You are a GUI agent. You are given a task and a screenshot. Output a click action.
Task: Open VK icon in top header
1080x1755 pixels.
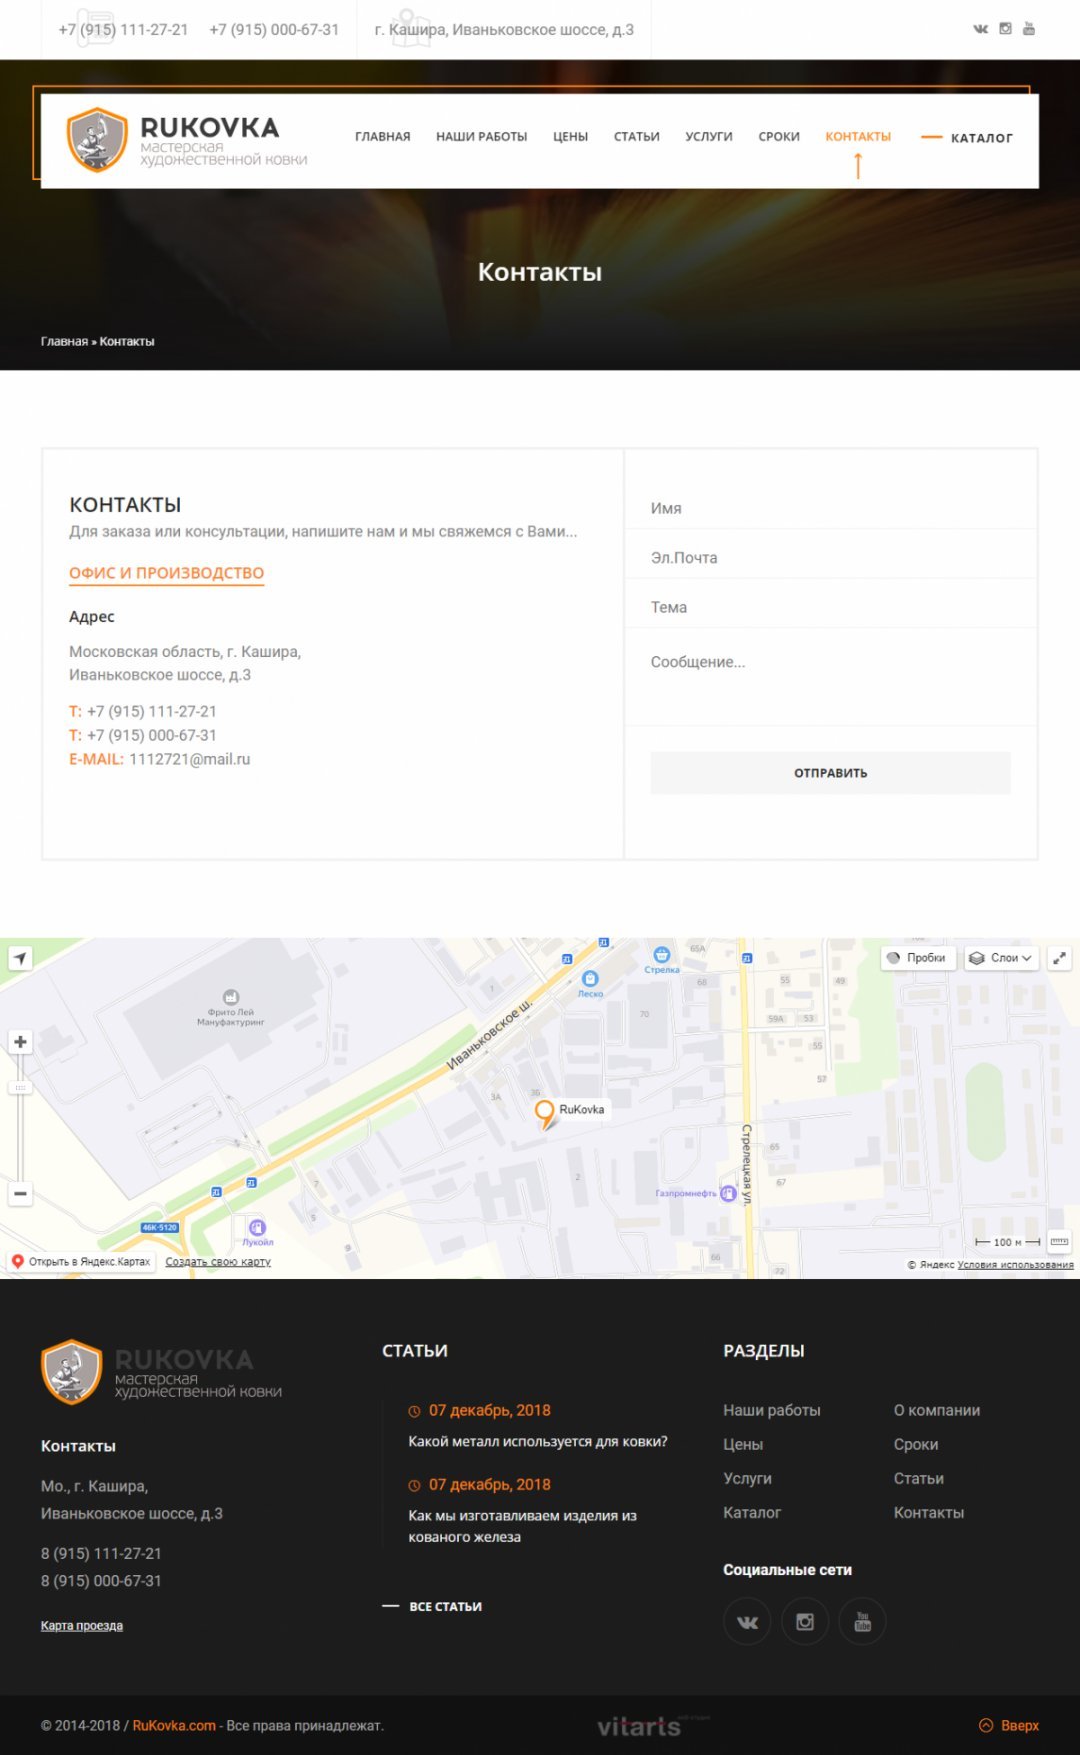pos(980,29)
